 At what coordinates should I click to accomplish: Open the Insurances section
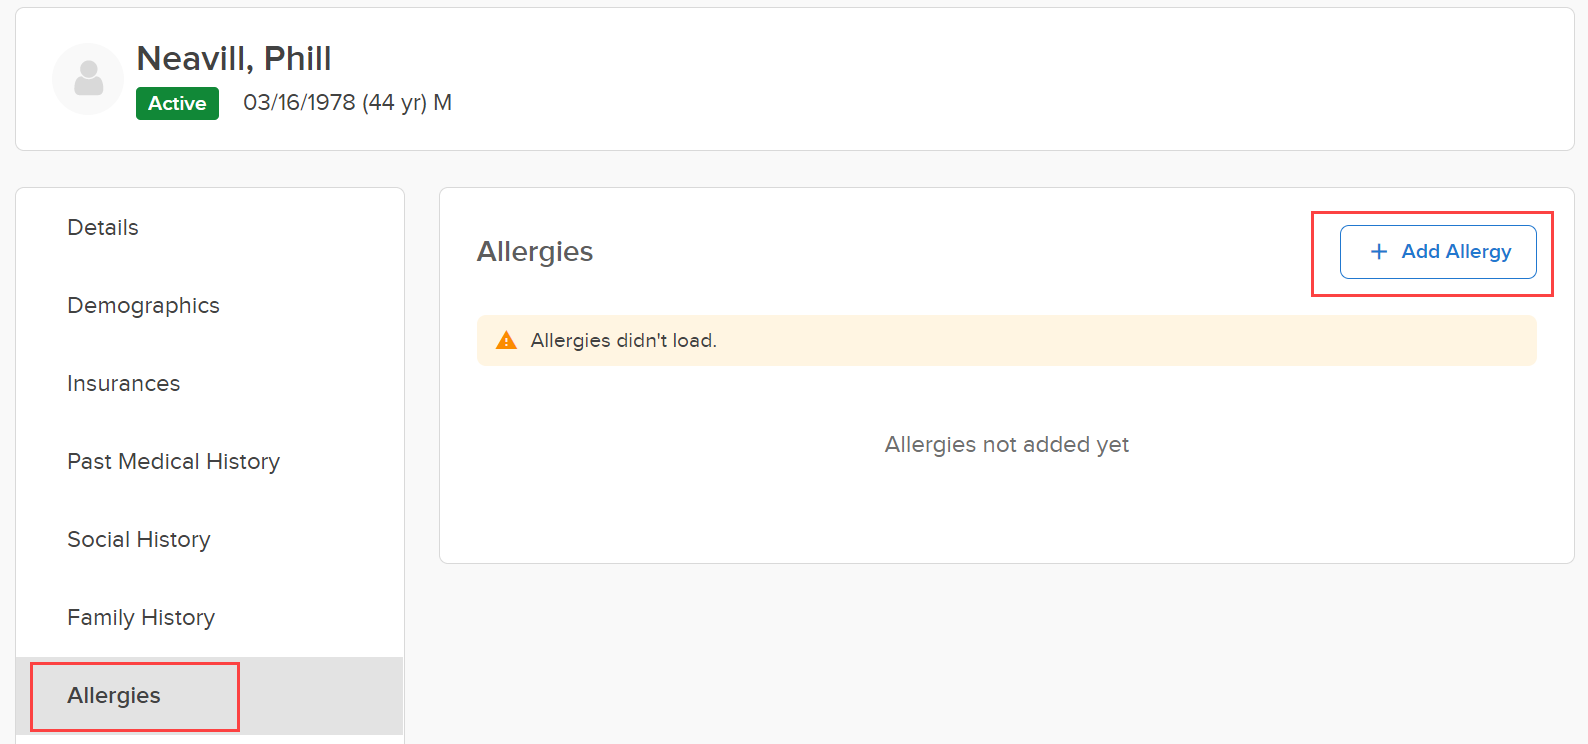pyautogui.click(x=124, y=384)
